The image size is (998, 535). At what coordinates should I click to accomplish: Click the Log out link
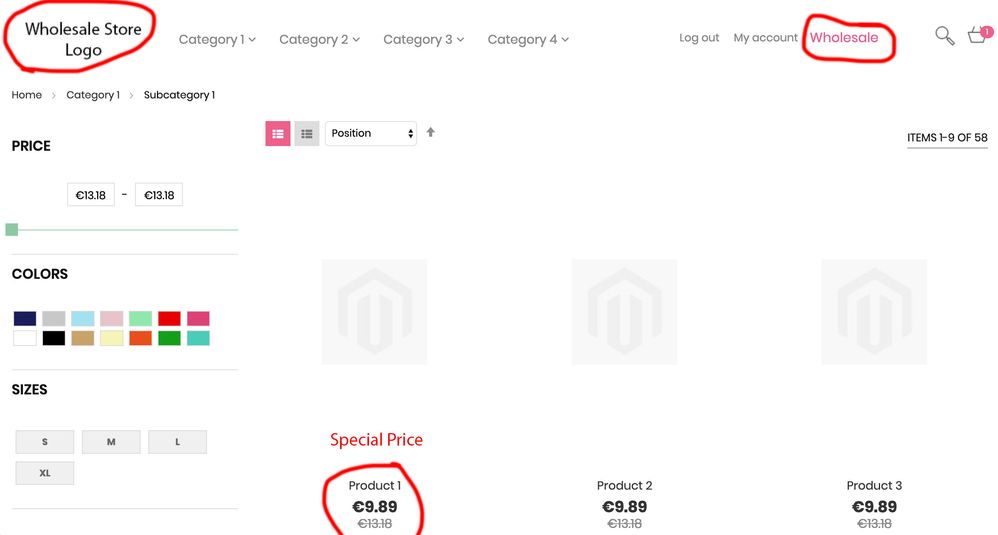coord(699,38)
